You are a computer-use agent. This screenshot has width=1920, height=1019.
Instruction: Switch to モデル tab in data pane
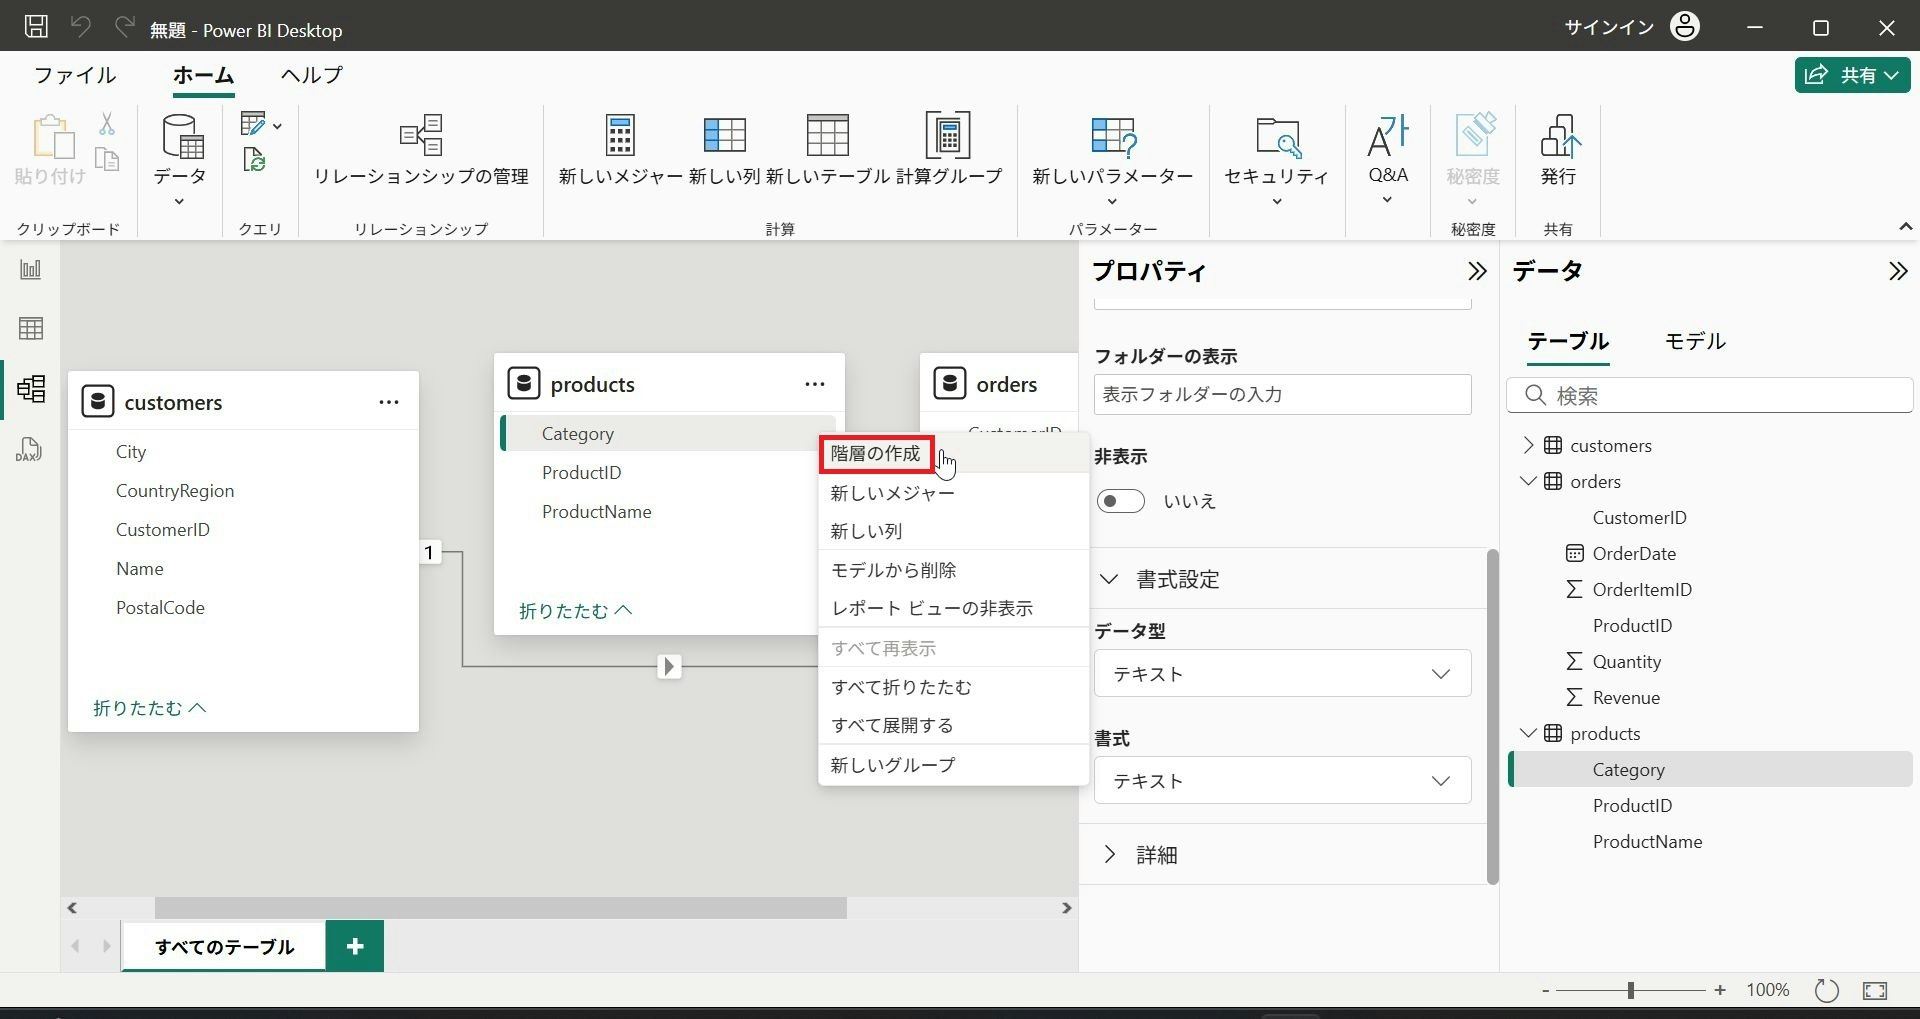point(1695,341)
